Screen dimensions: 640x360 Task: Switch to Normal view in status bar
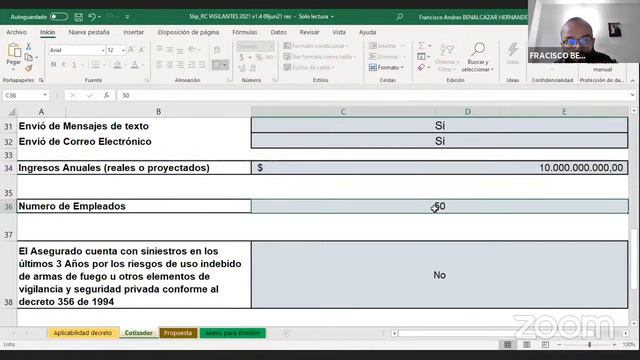(507, 345)
